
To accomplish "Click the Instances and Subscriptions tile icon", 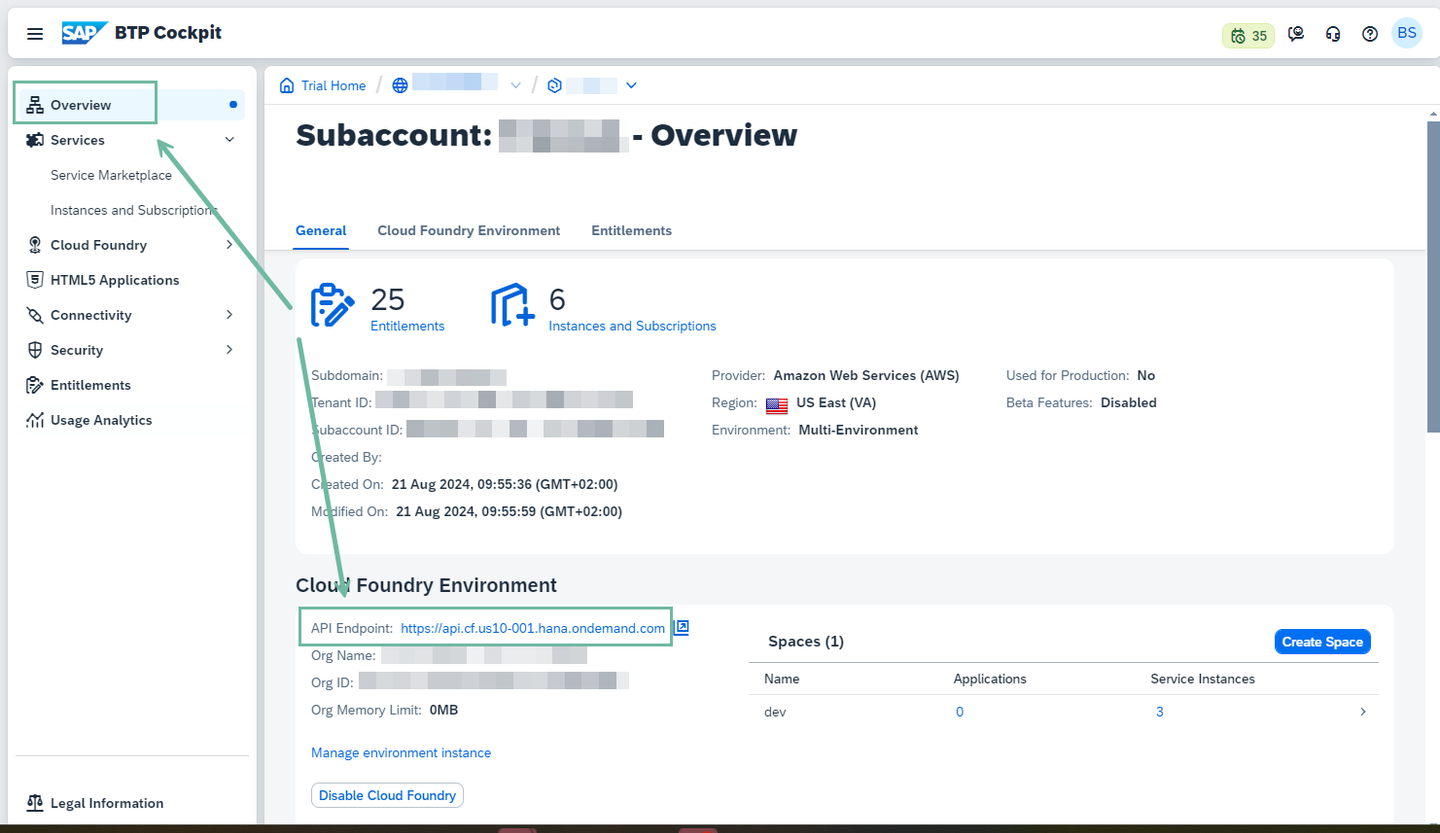I will point(512,305).
